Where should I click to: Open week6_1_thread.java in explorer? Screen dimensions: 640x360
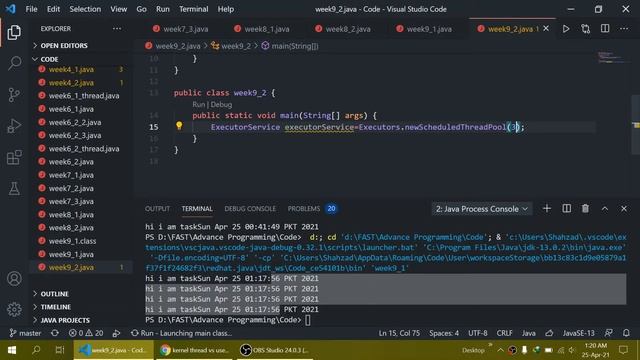(x=84, y=96)
